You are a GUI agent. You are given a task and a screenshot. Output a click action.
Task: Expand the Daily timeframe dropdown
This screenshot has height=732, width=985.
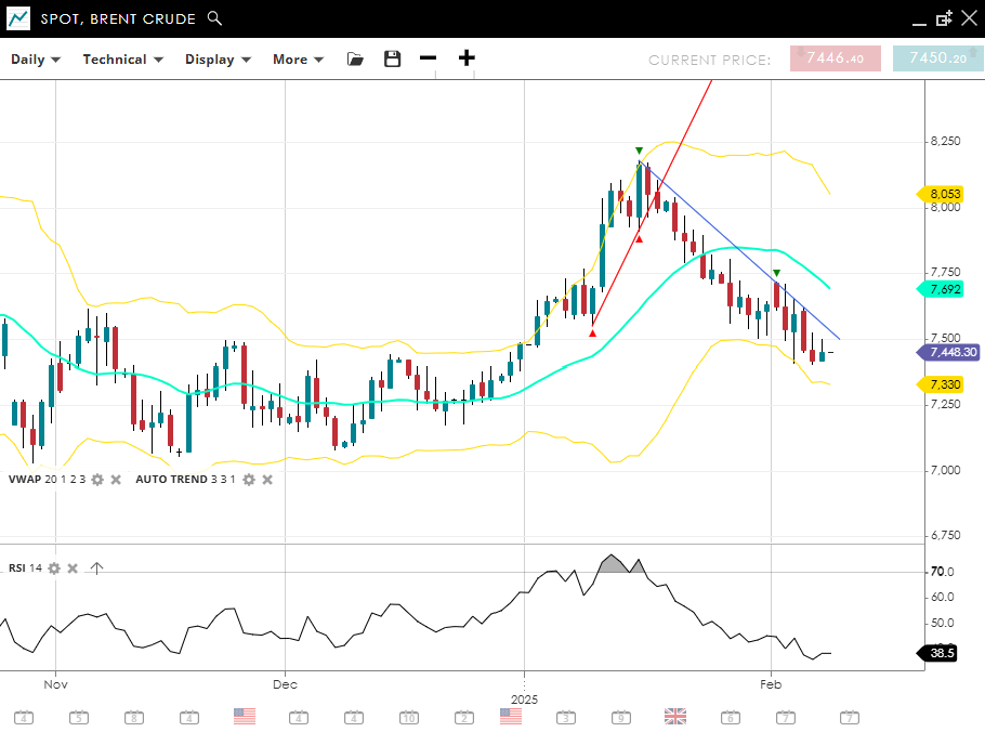click(x=36, y=59)
